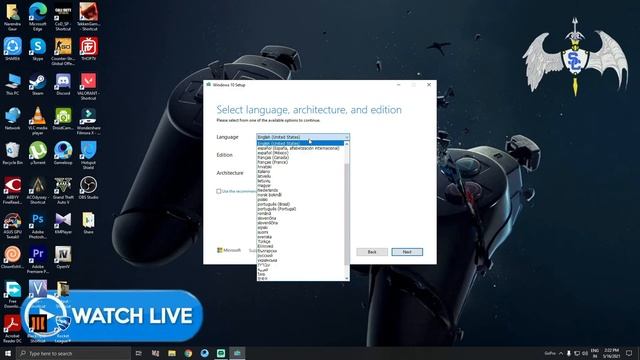Choose français (France) from language list
This screenshot has height=360, width=640.
pyautogui.click(x=273, y=162)
